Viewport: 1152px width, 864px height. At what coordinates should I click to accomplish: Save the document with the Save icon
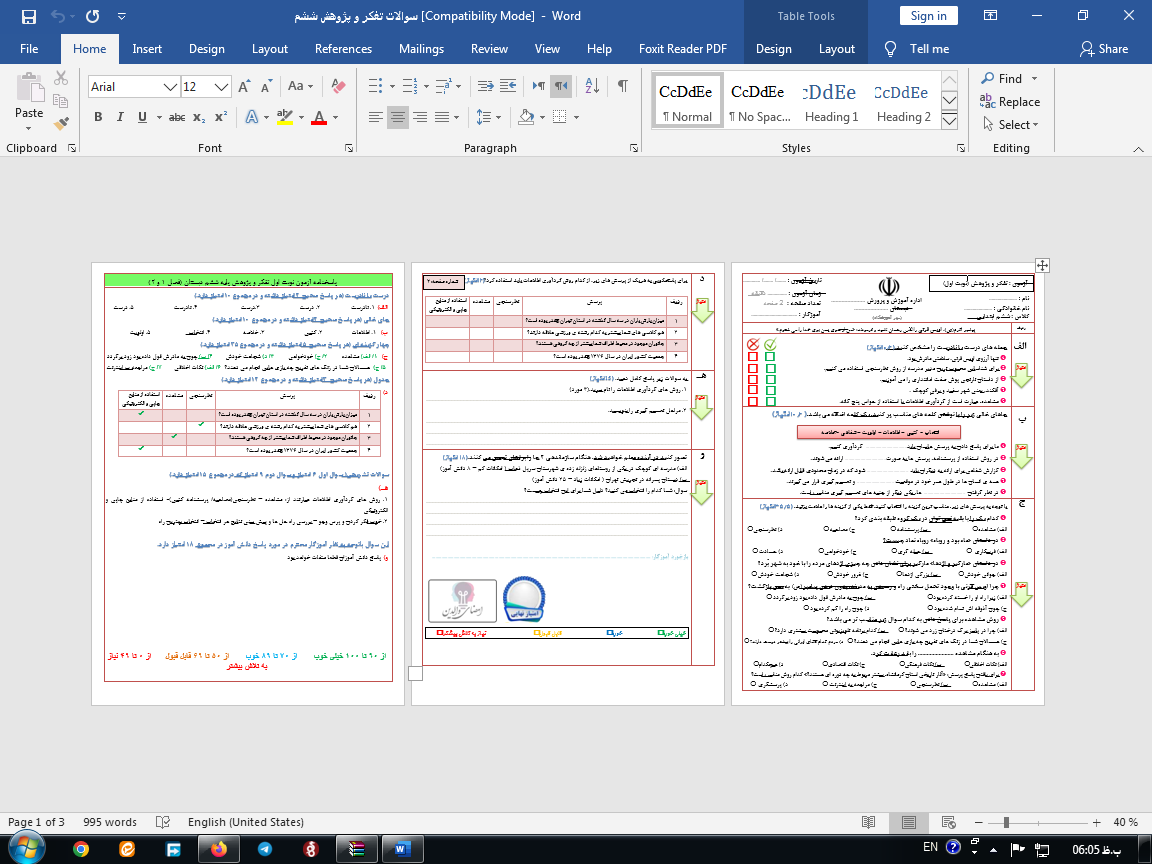(28, 17)
